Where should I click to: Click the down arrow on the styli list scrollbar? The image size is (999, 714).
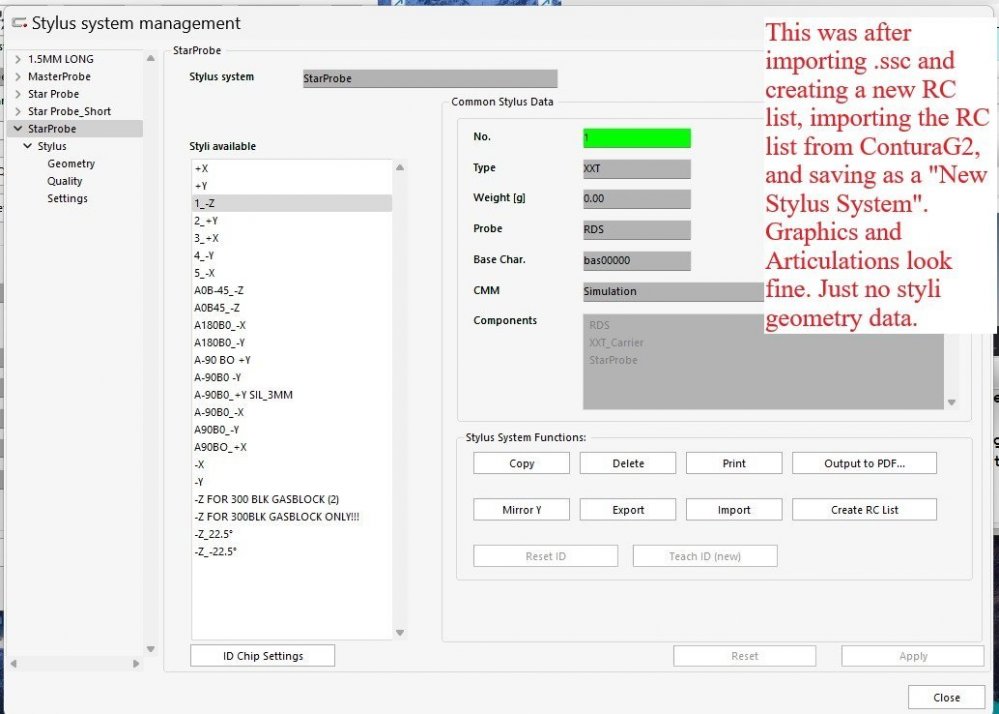click(399, 632)
